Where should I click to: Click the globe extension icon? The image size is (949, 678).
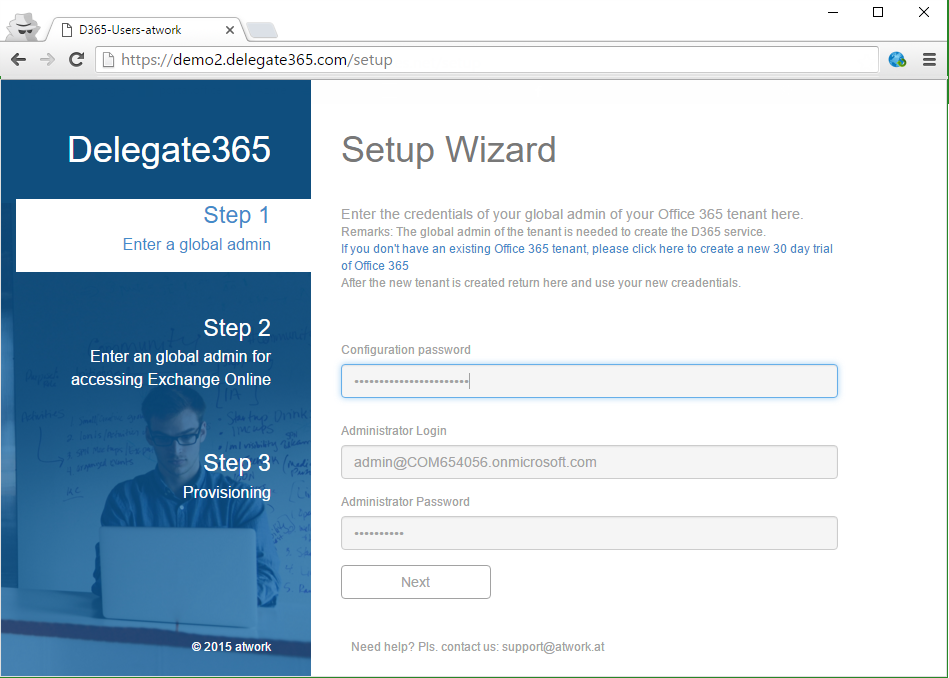coord(898,59)
